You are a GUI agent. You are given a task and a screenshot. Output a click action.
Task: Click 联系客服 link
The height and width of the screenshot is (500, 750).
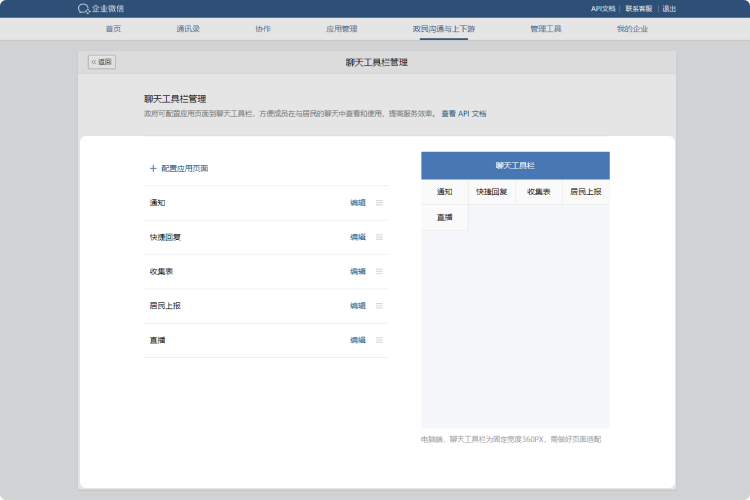639,9
